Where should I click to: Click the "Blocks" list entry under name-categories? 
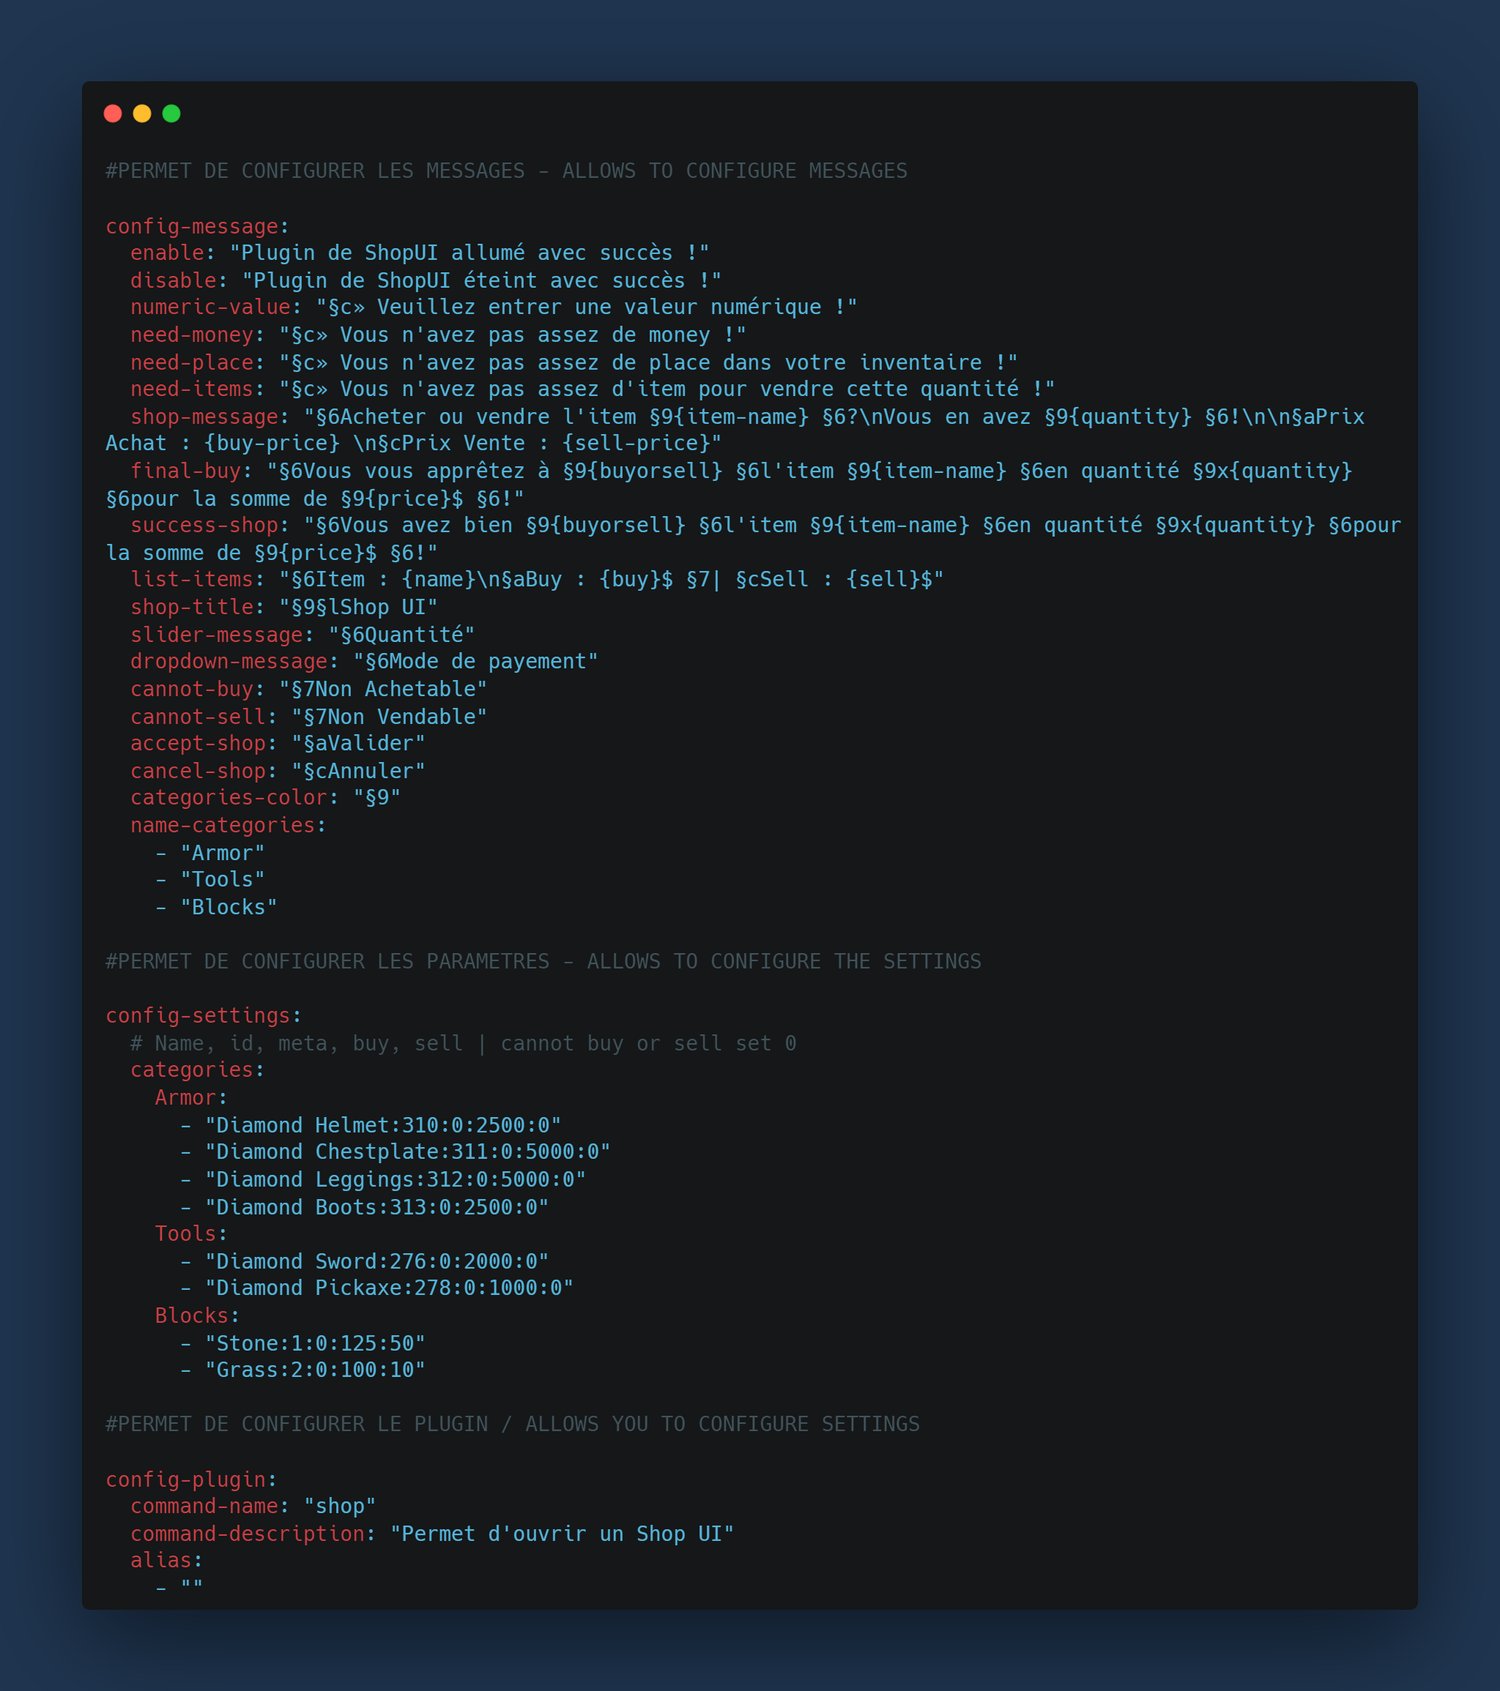point(229,907)
